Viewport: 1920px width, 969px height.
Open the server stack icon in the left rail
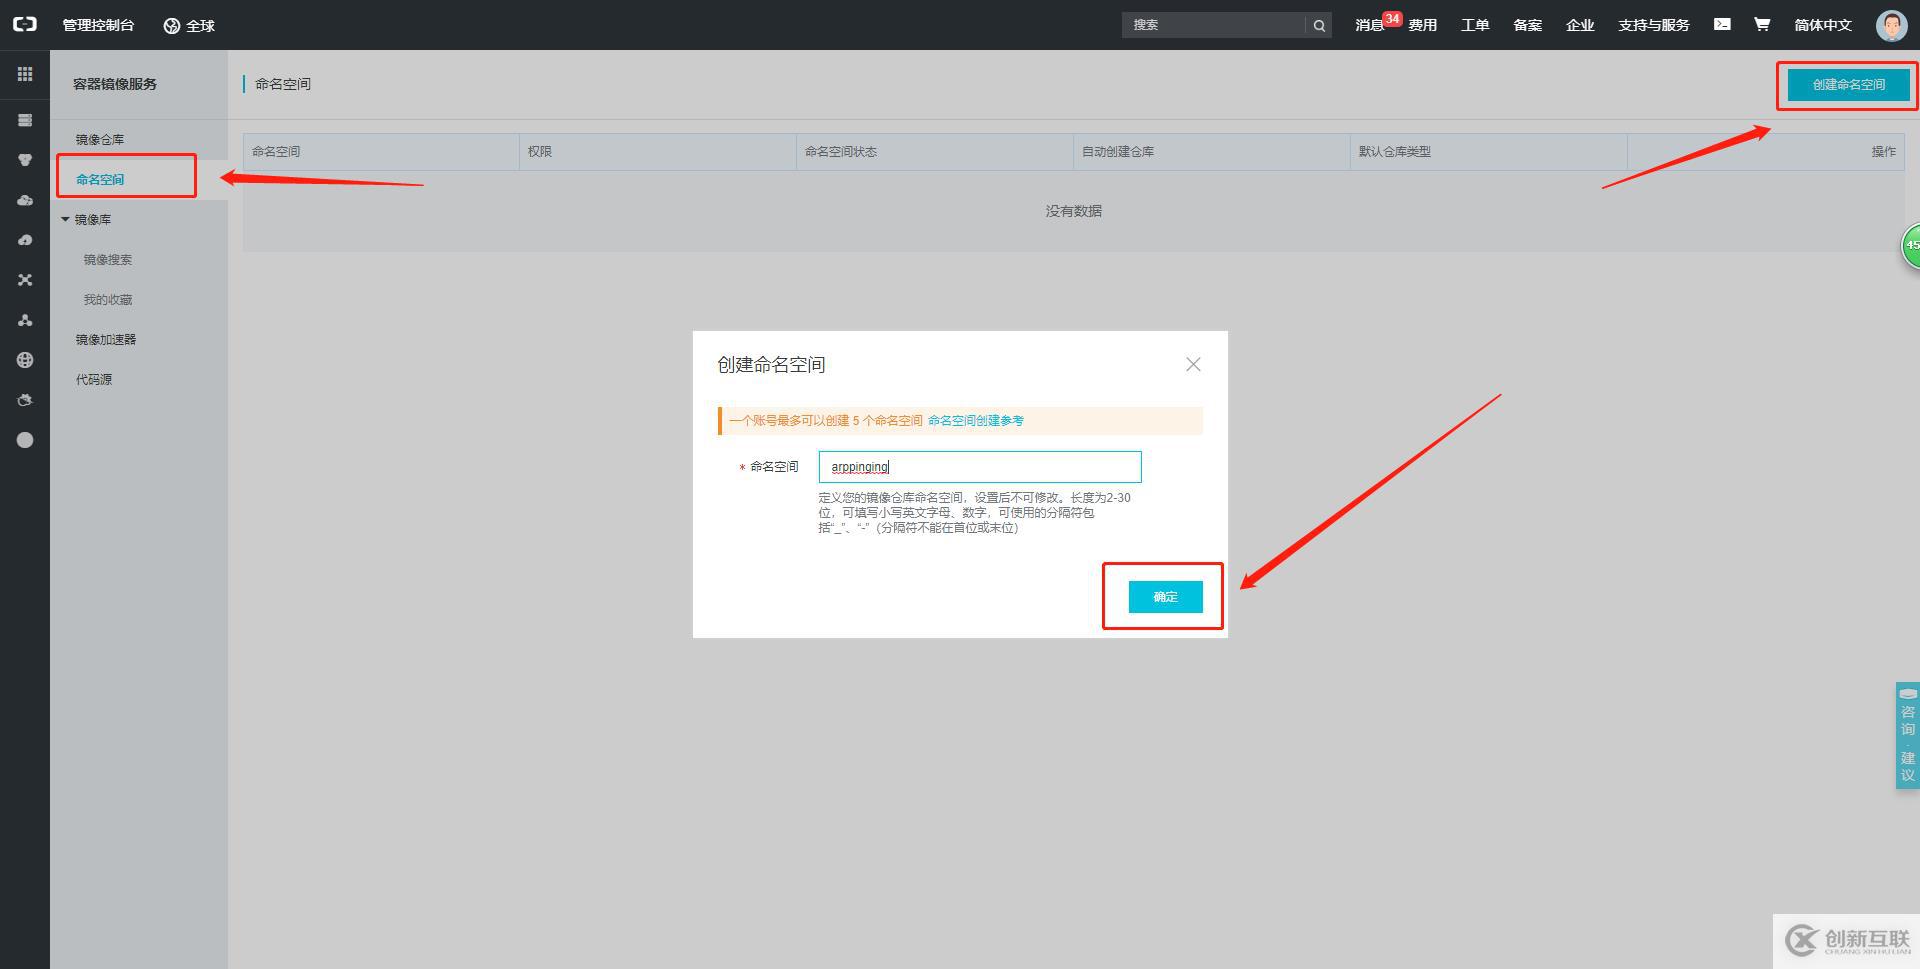point(25,120)
